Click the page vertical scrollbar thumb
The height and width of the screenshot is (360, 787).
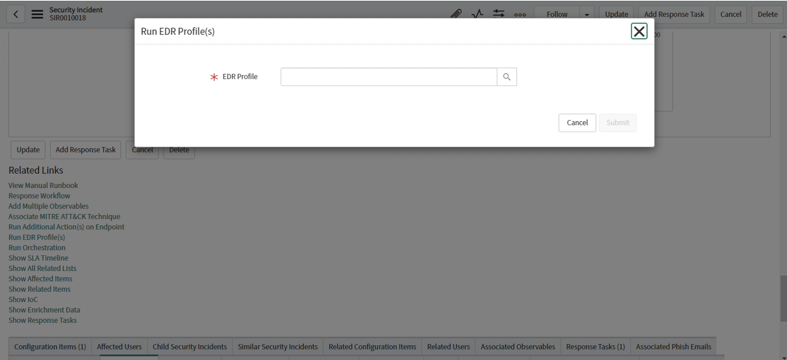pos(783,298)
